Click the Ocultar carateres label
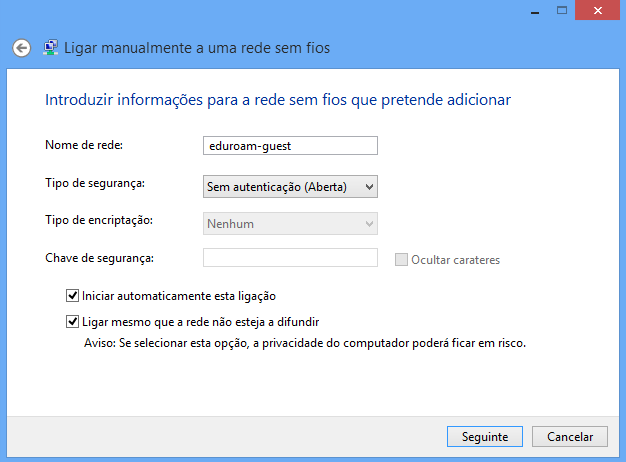The image size is (626, 462). (x=456, y=260)
